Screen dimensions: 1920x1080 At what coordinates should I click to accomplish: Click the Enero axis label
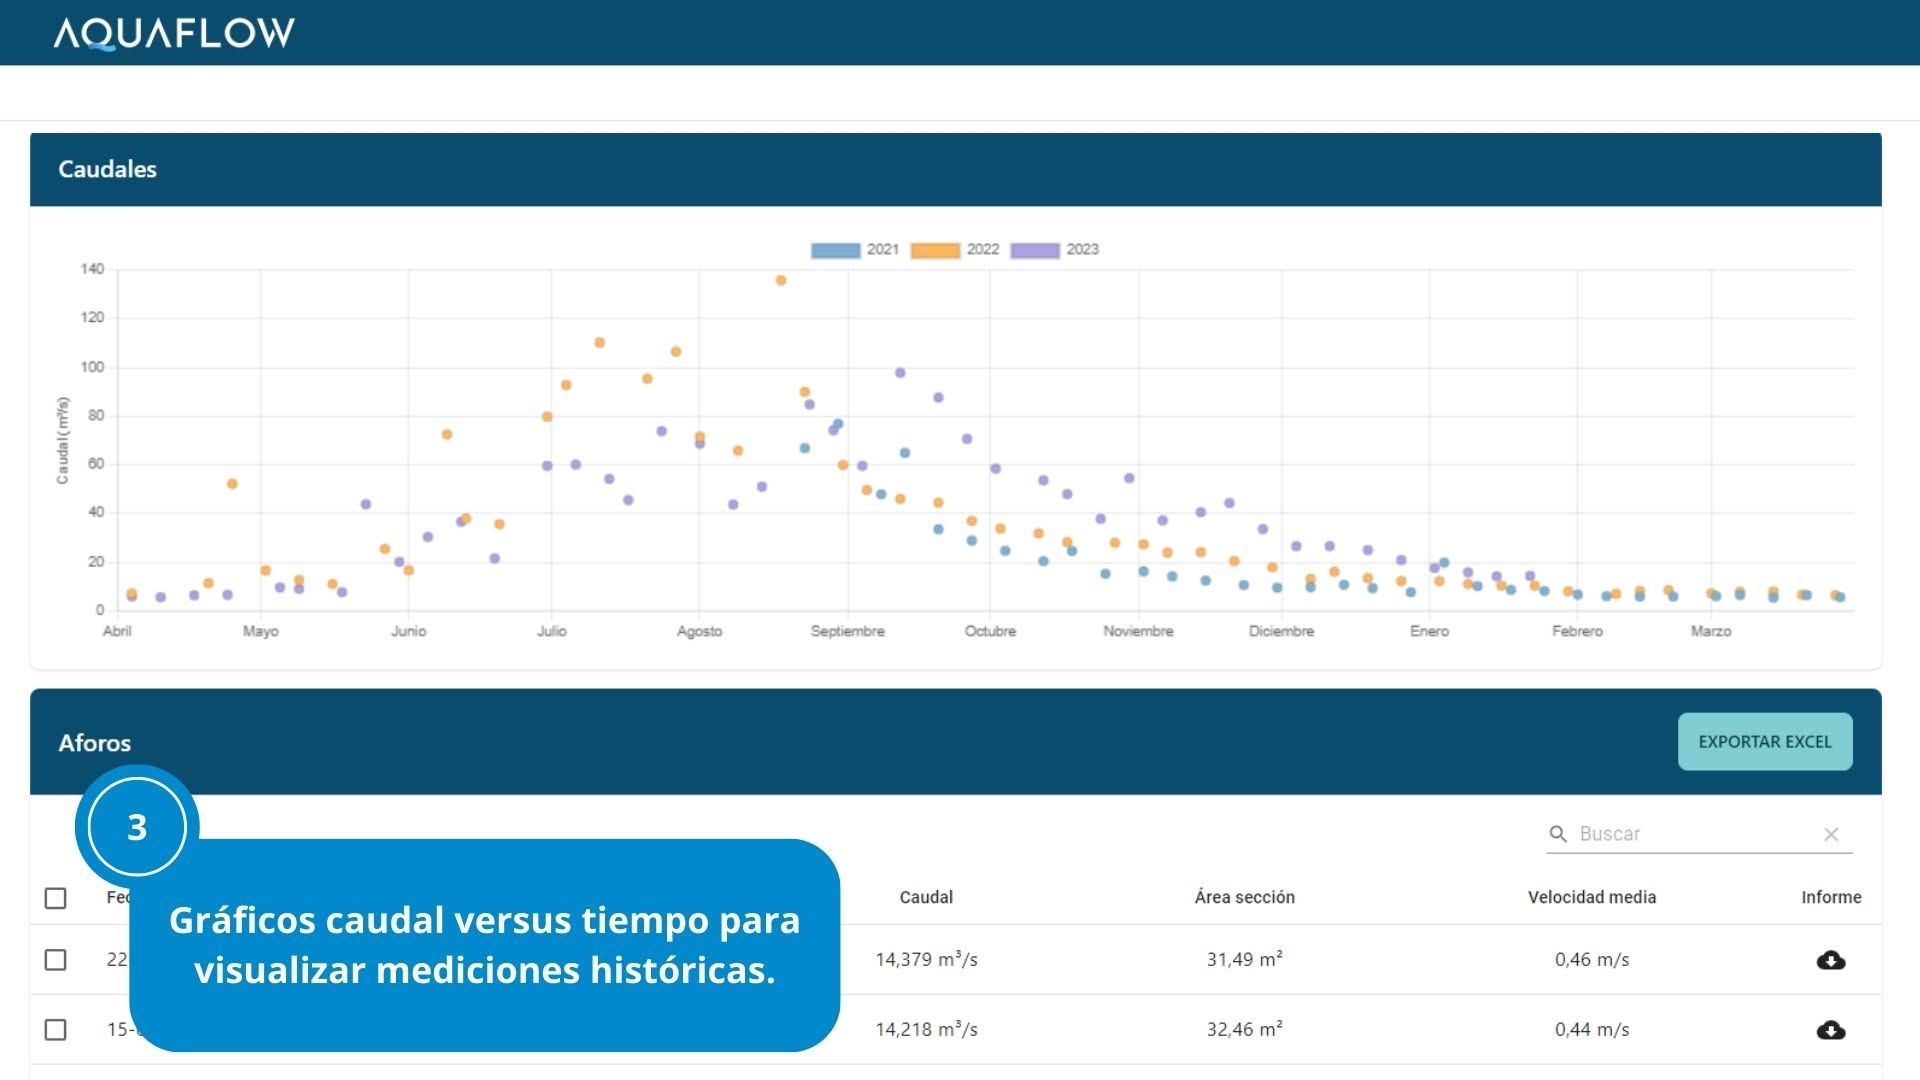pos(1429,632)
